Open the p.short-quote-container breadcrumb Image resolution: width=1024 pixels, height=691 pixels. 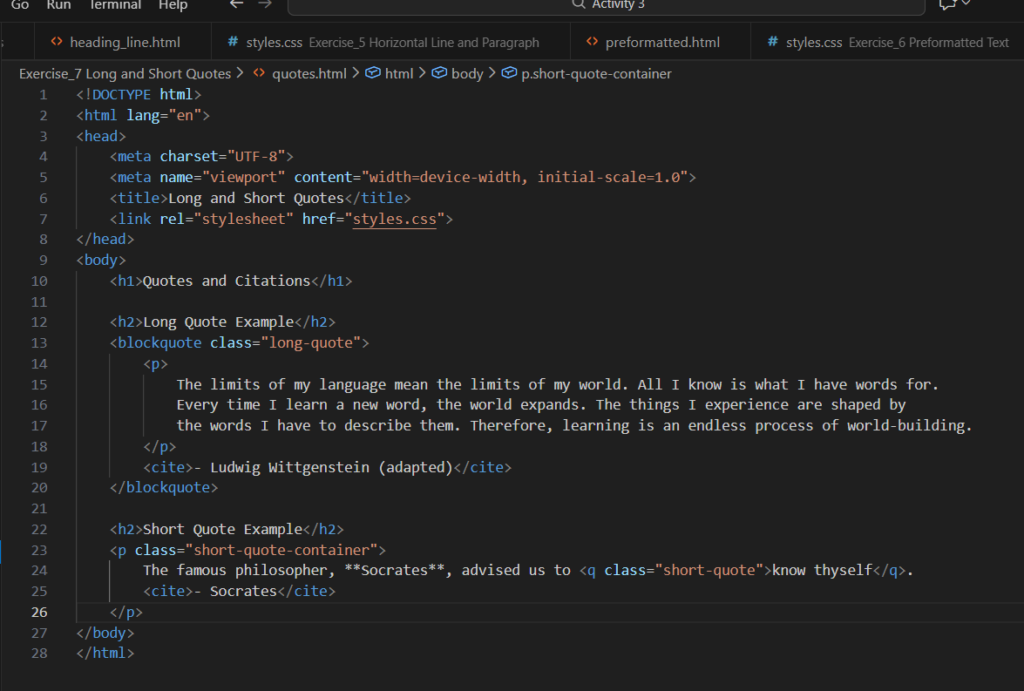596,73
